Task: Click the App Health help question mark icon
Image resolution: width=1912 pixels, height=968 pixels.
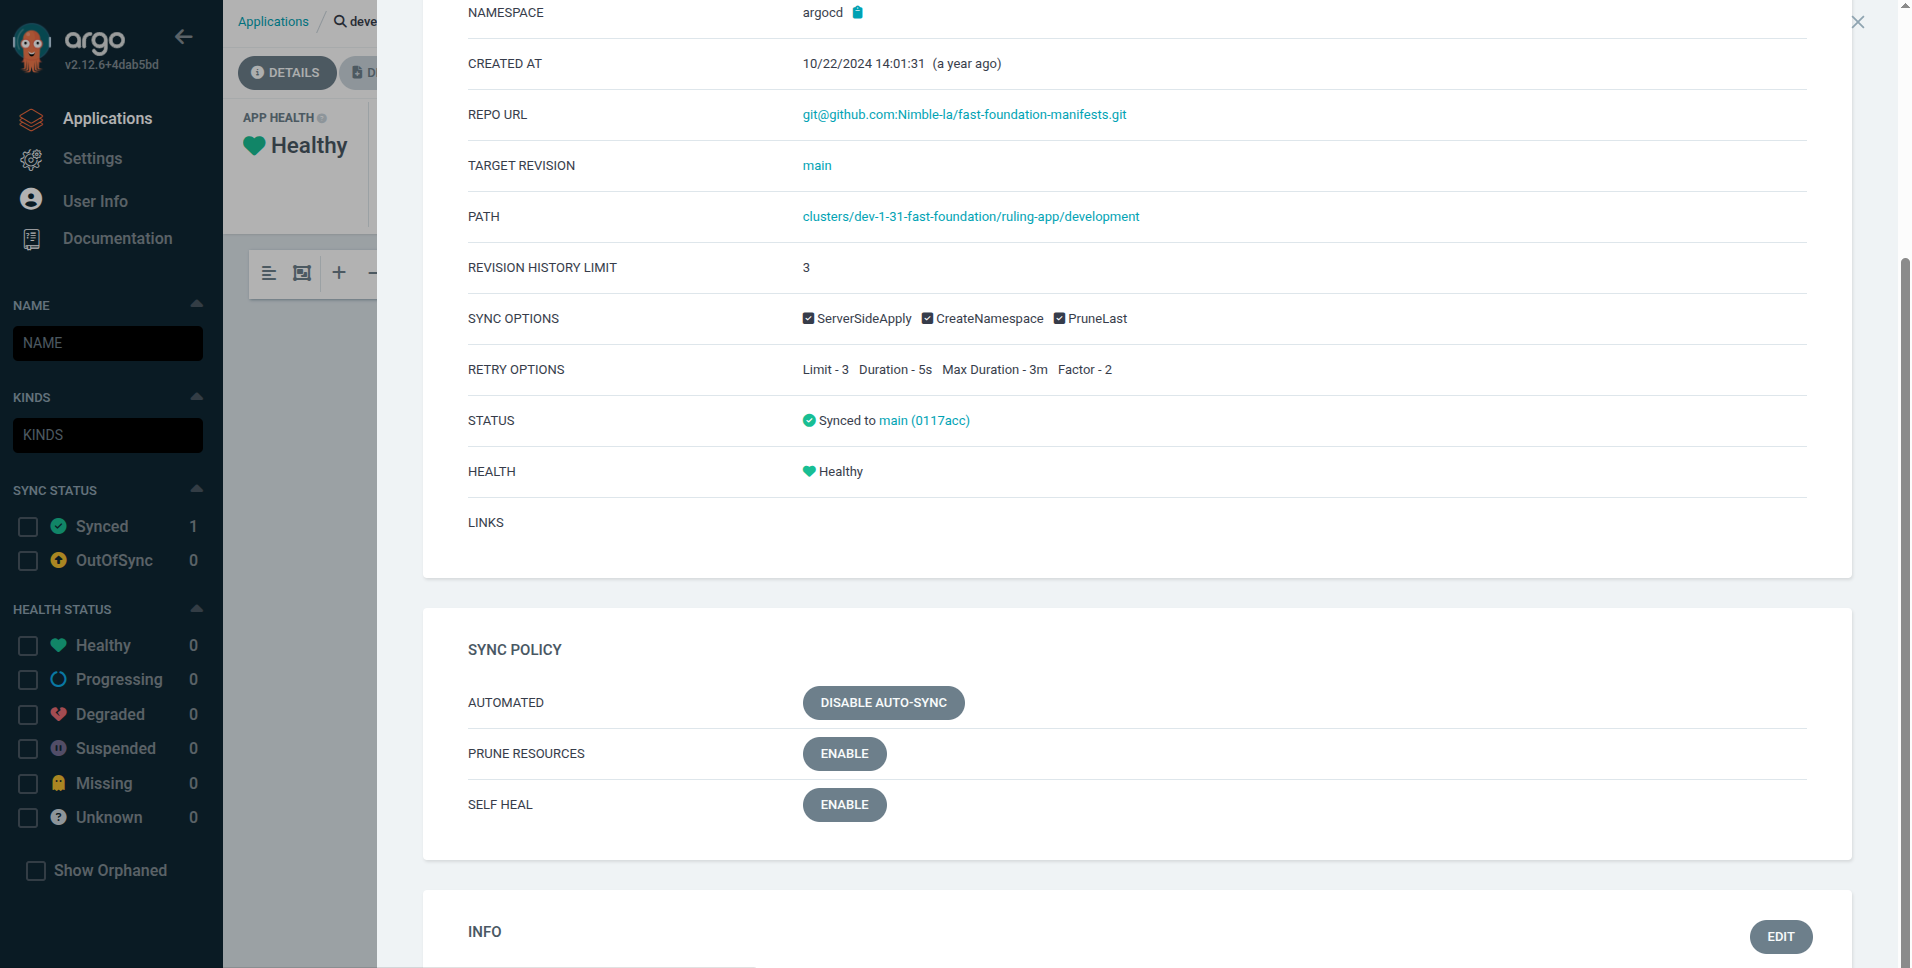Action: 322,118
